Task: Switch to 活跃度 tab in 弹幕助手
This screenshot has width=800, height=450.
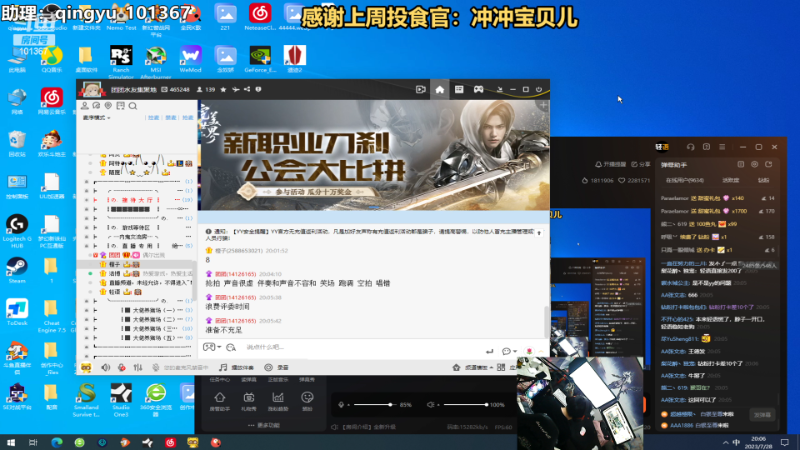Action: (731, 181)
